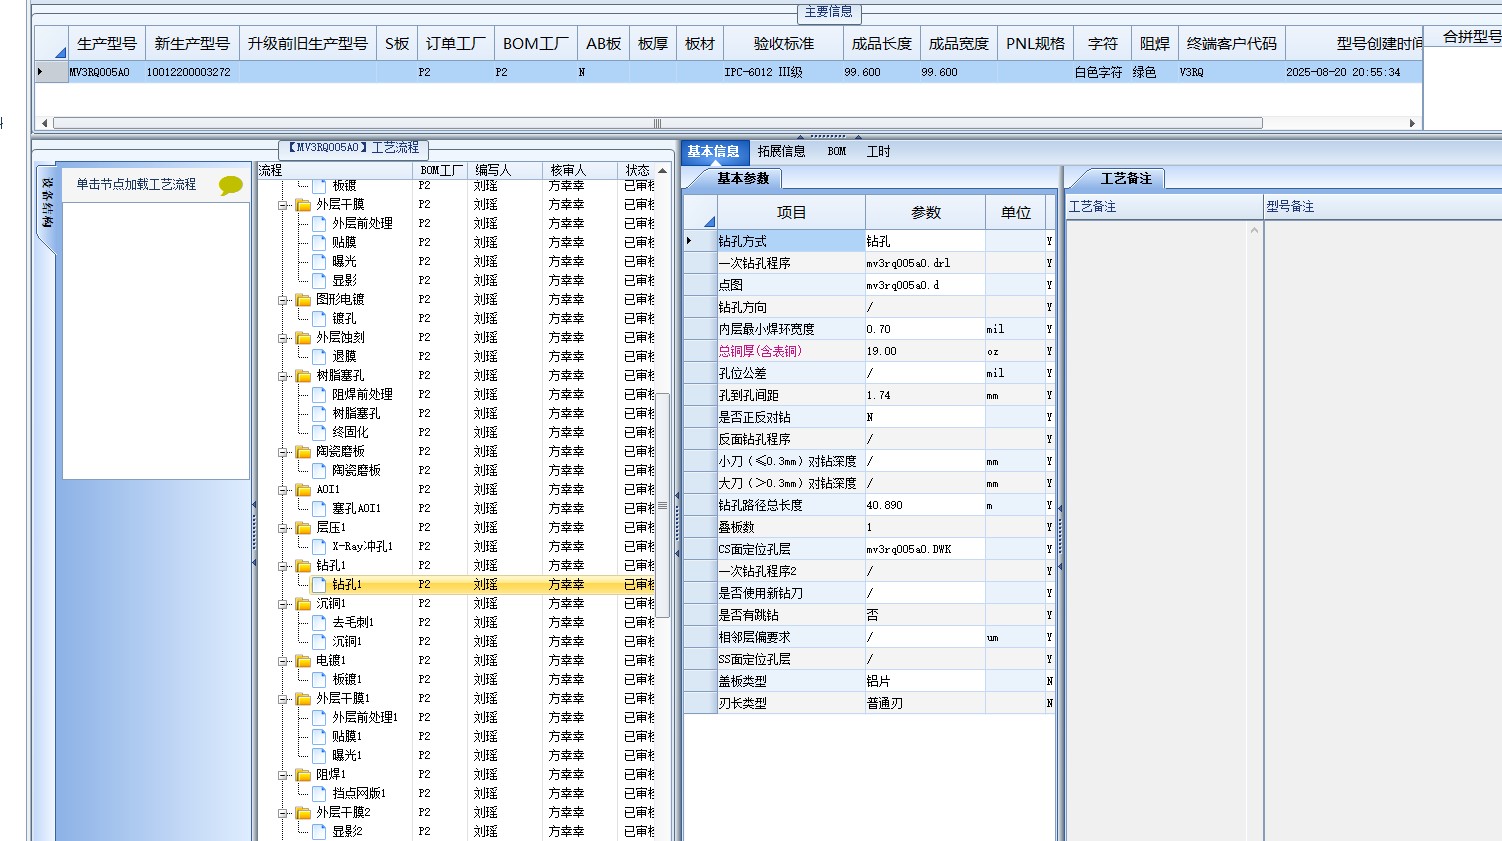Screen dimensions: 1502x841
Task: Click the document icon of X-Ray冲孔1
Action: click(x=319, y=547)
